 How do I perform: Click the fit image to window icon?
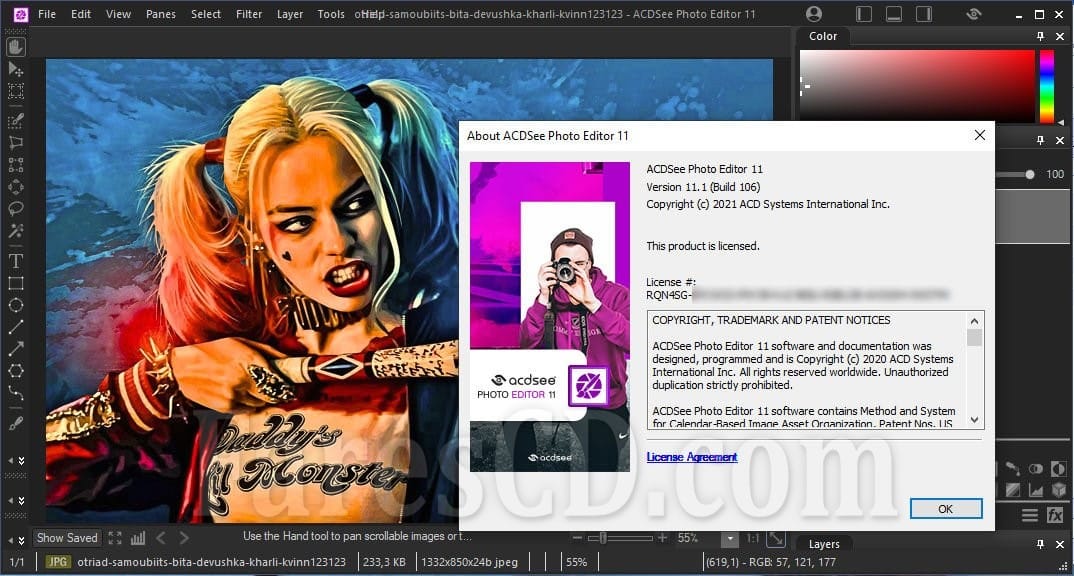(x=776, y=538)
